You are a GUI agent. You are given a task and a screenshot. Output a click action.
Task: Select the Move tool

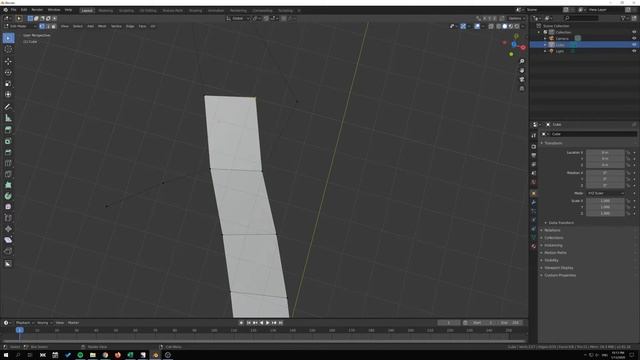click(x=8, y=62)
